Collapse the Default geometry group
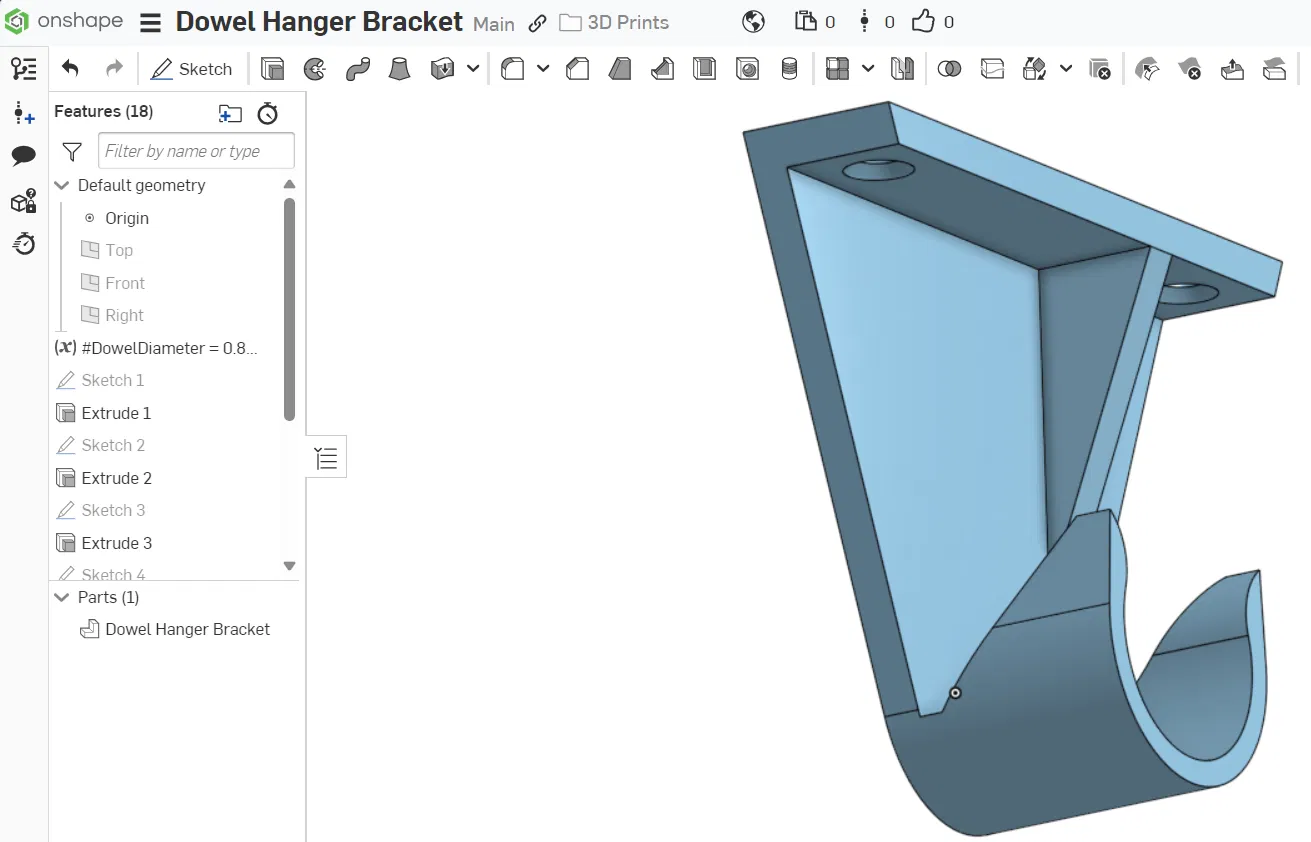This screenshot has width=1311, height=842. (x=62, y=186)
